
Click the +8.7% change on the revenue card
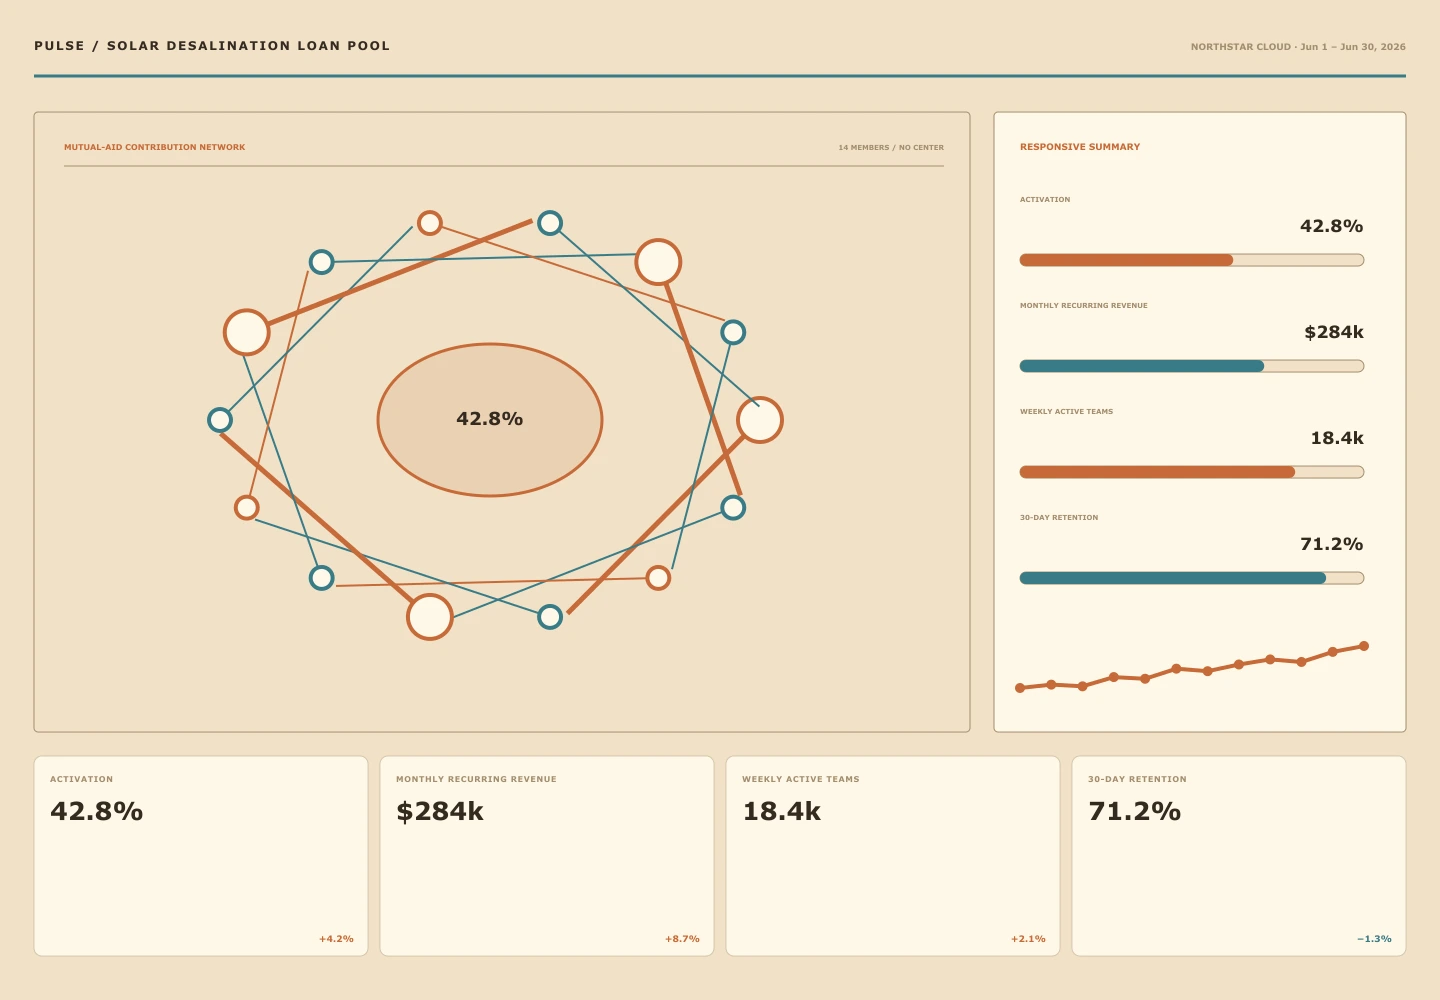tap(682, 939)
